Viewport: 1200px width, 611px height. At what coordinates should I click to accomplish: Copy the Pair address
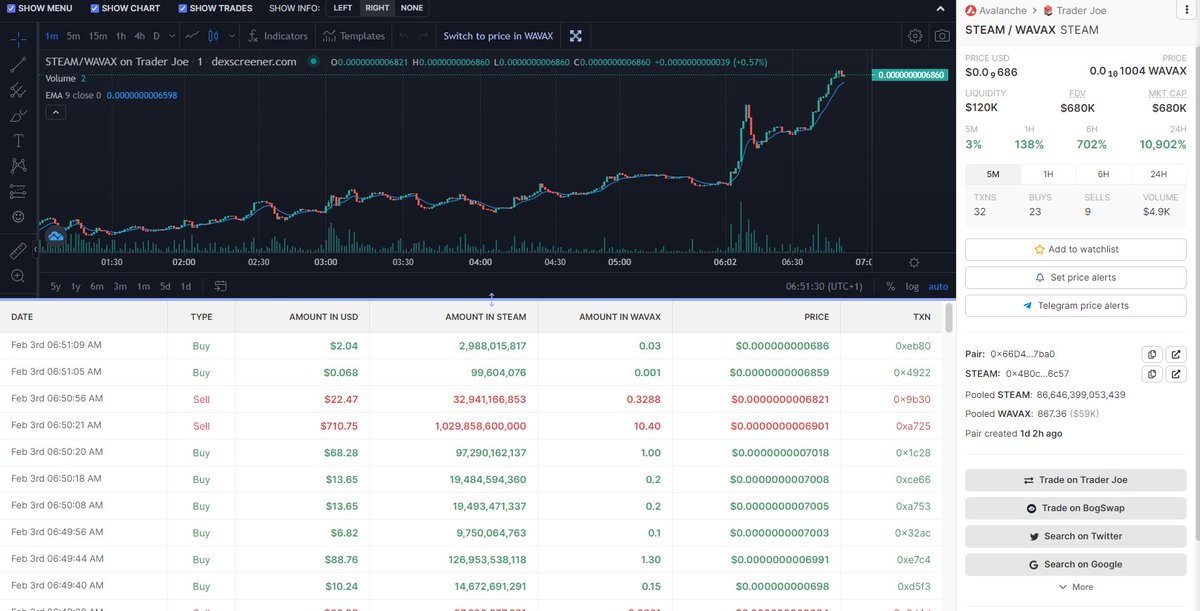tap(1151, 354)
